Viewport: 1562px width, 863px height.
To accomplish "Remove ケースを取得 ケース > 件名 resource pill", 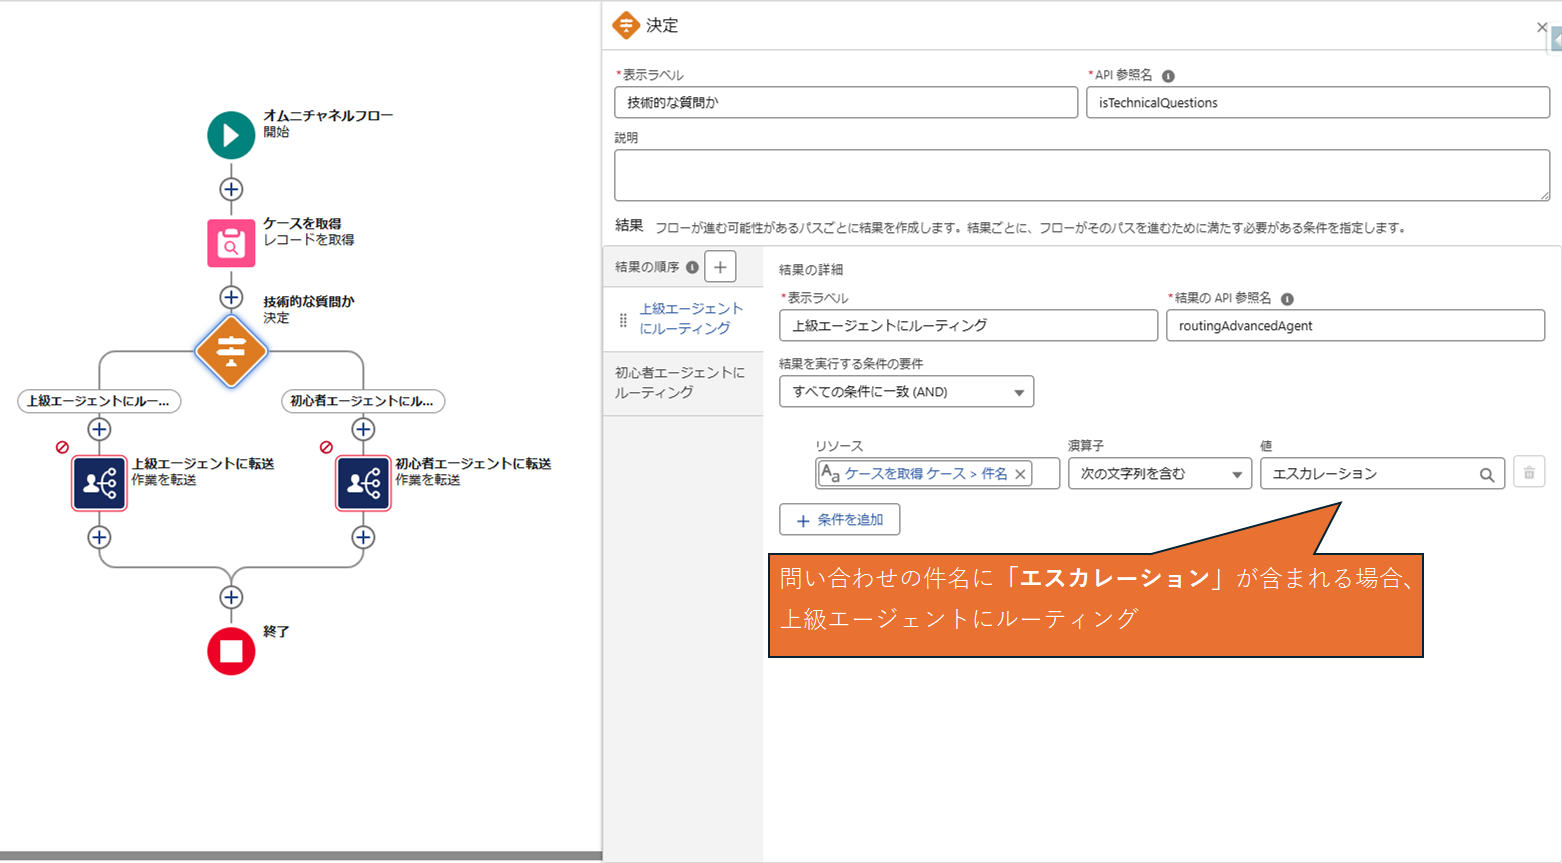I will pyautogui.click(x=1020, y=474).
